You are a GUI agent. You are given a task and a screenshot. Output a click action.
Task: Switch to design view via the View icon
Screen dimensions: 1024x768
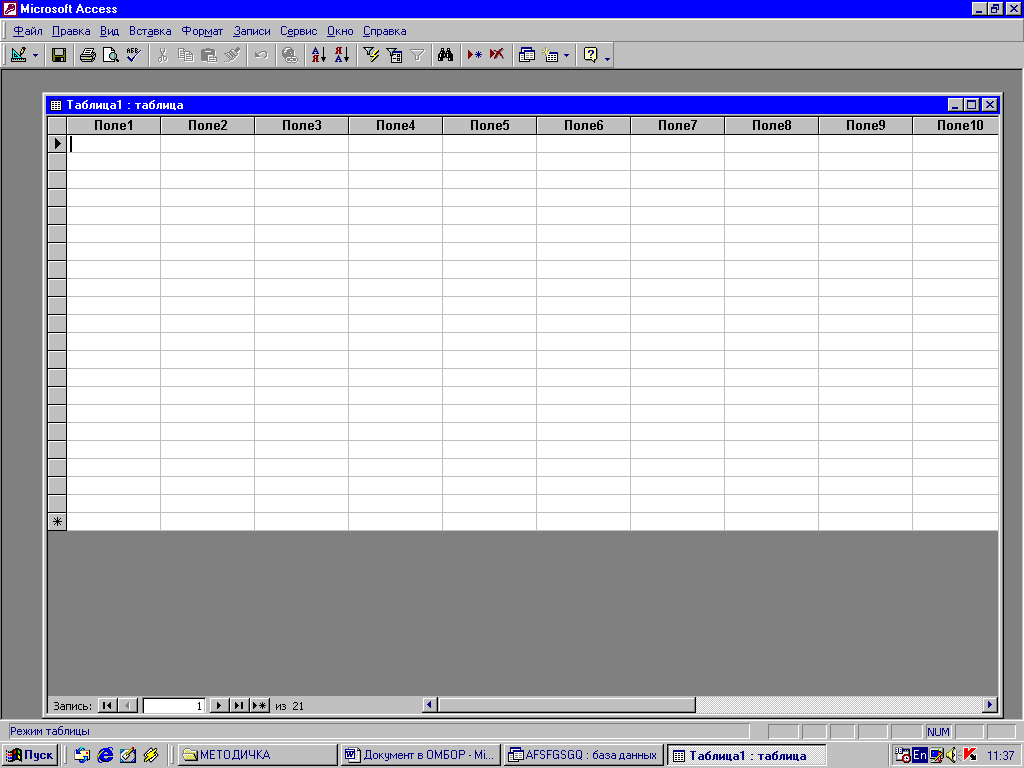pos(19,55)
